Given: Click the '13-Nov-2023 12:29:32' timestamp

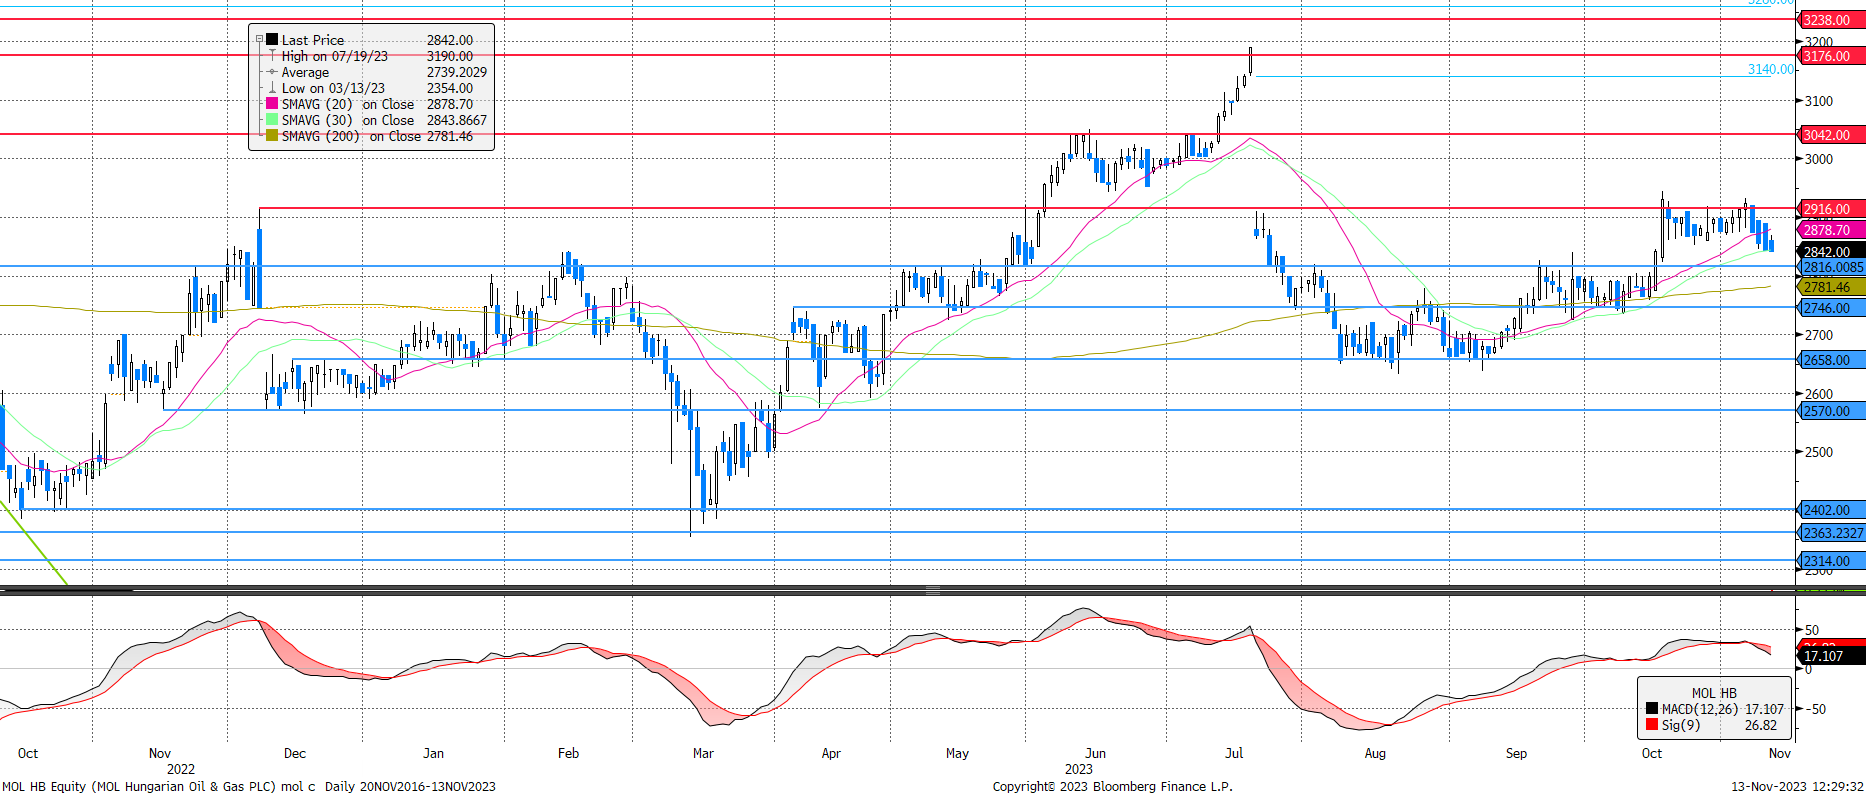Looking at the screenshot, I should [1797, 786].
